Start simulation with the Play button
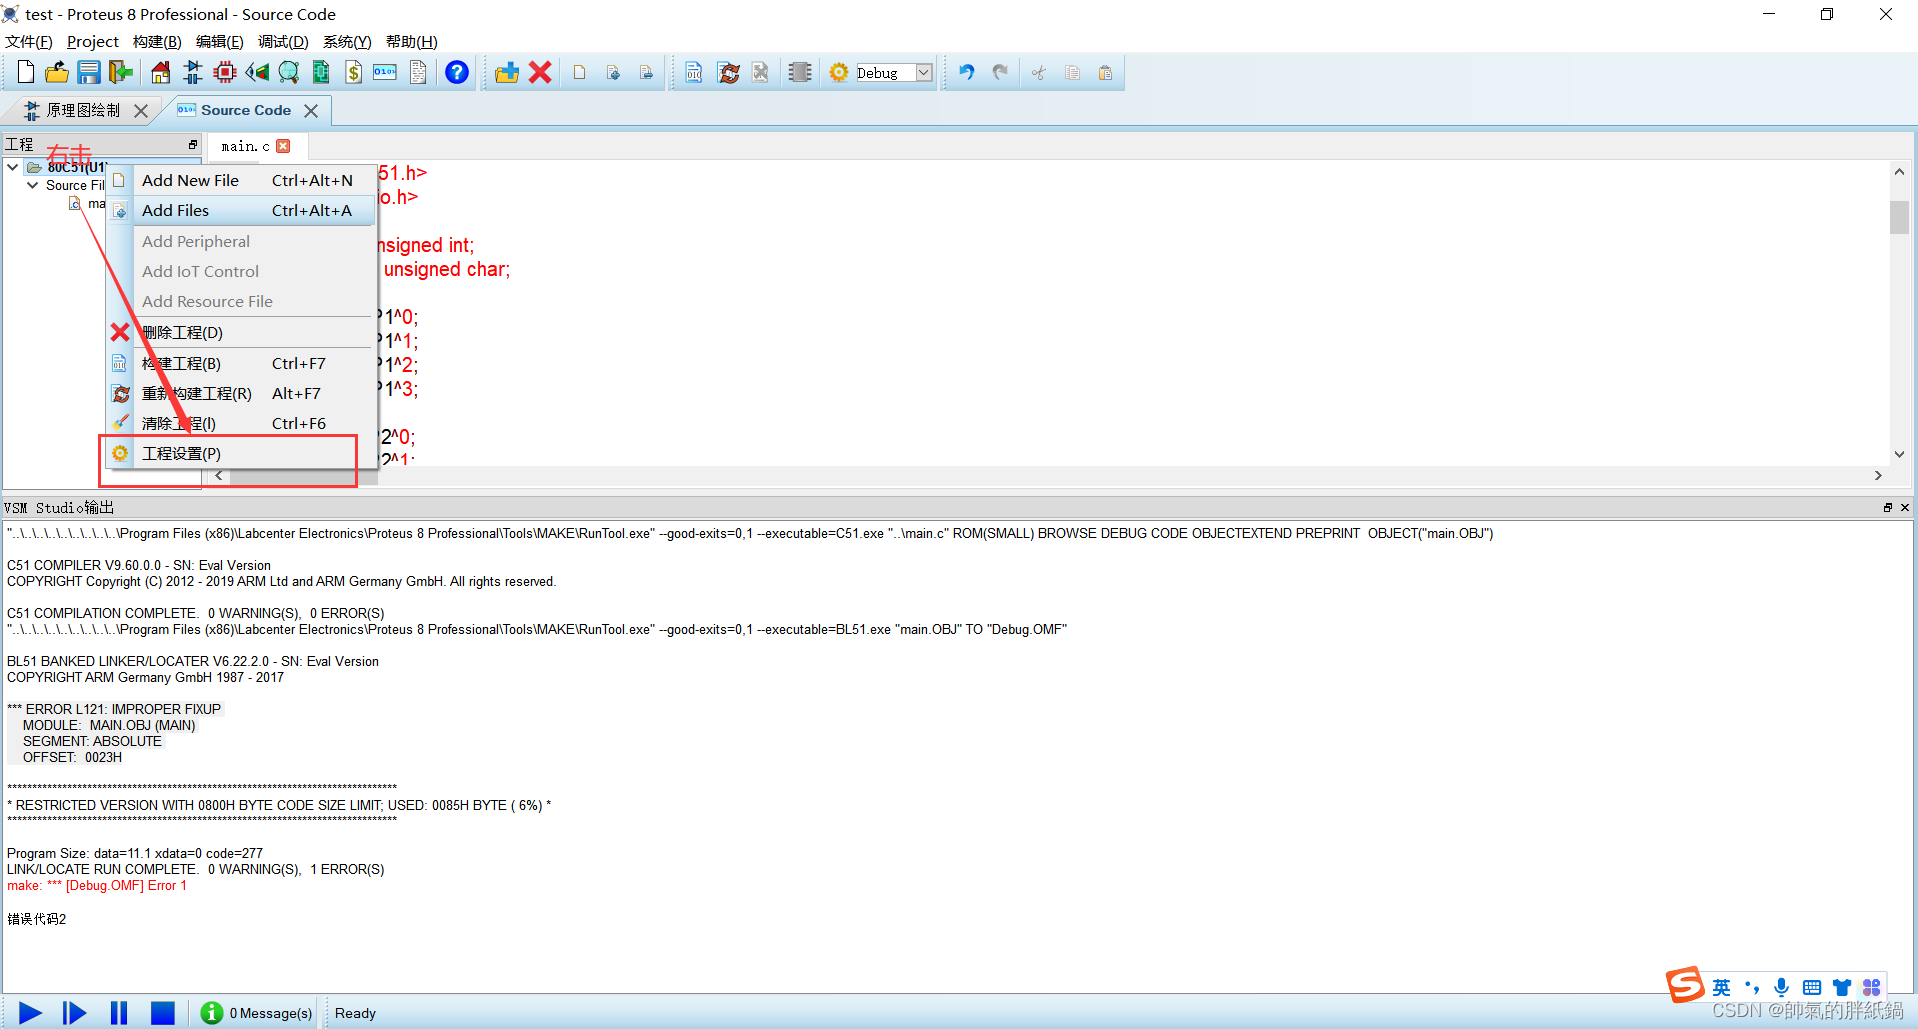 click(x=31, y=1013)
